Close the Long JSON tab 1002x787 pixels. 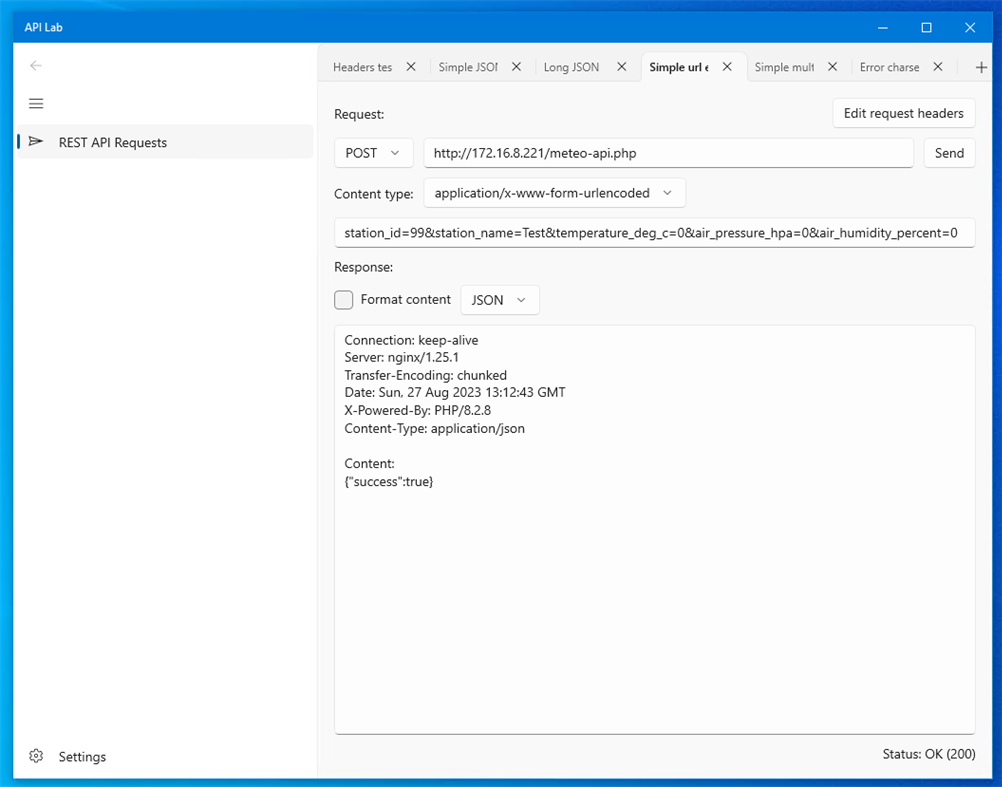pos(621,66)
